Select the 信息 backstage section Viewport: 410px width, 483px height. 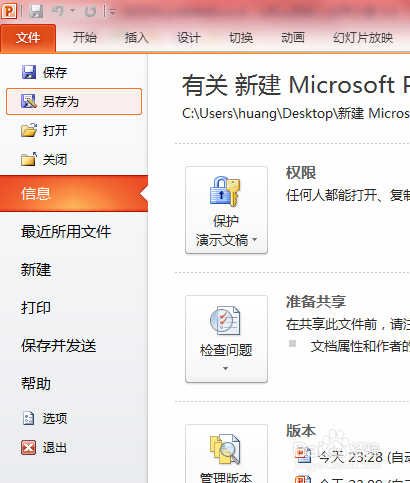tap(74, 194)
